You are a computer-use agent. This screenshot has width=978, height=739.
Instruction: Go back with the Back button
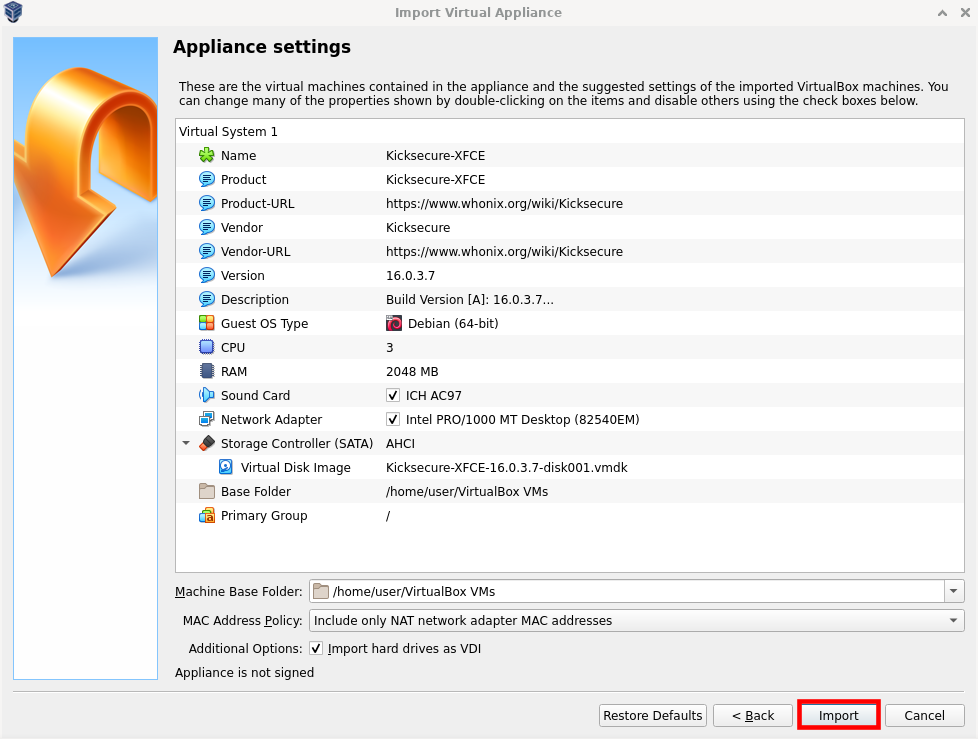[752, 715]
